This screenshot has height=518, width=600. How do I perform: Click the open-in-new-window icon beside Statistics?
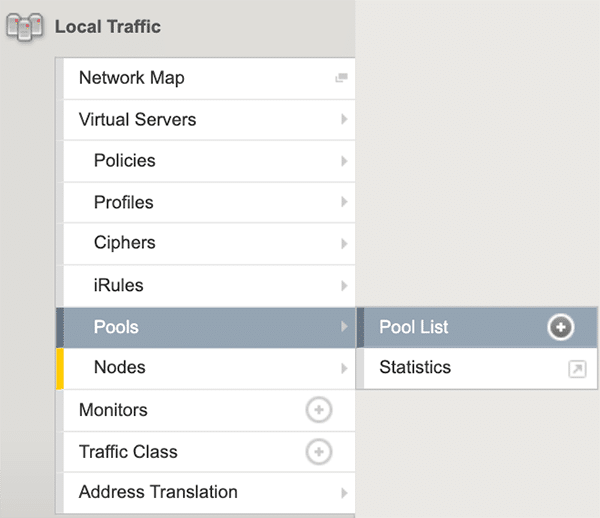pyautogui.click(x=577, y=369)
